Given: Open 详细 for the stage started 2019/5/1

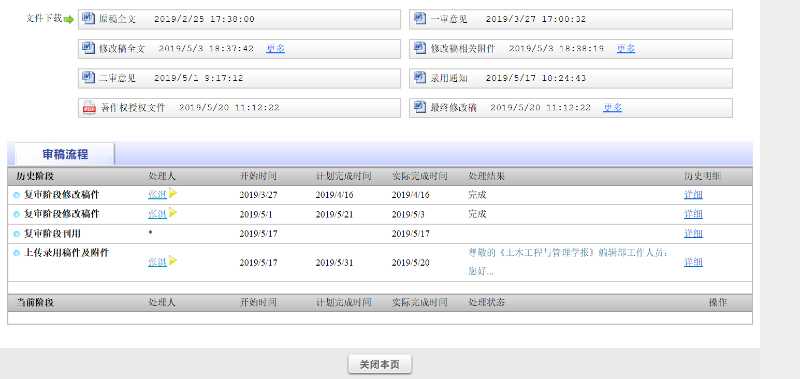Looking at the screenshot, I should pos(693,214).
